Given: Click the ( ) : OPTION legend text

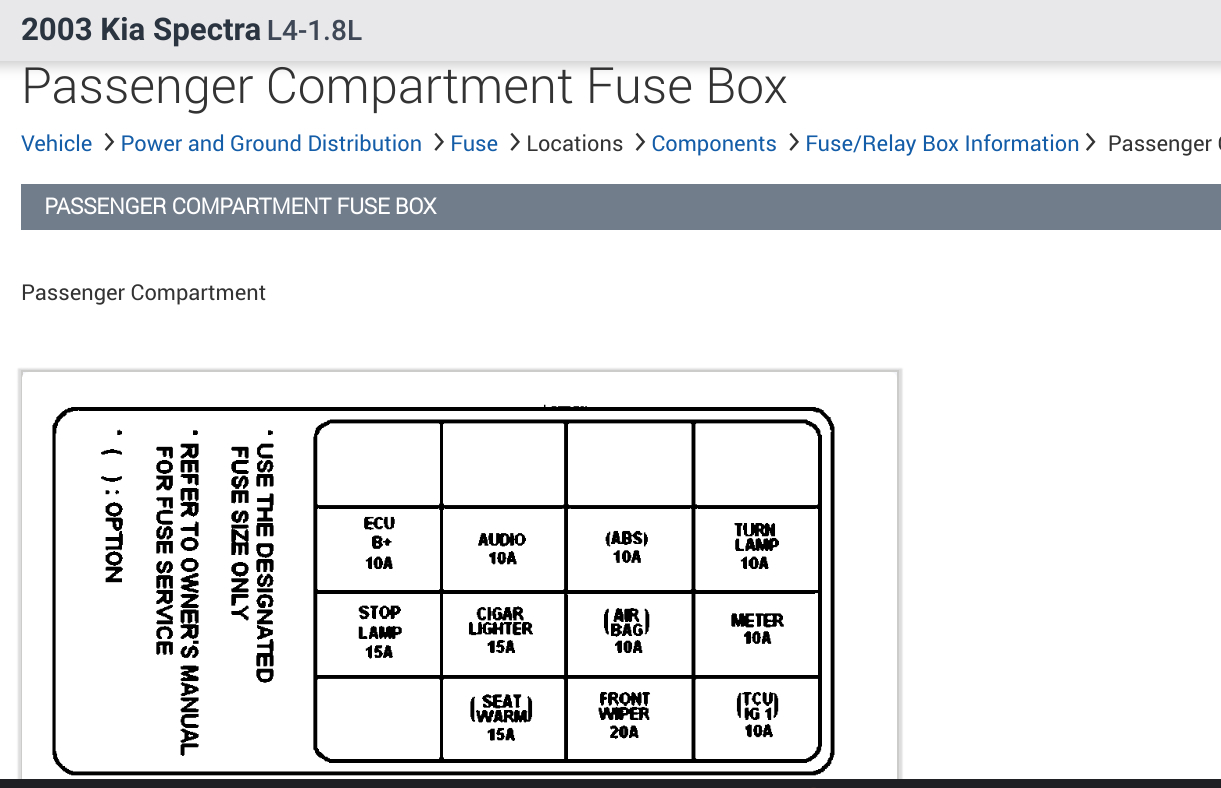Looking at the screenshot, I should tap(113, 507).
